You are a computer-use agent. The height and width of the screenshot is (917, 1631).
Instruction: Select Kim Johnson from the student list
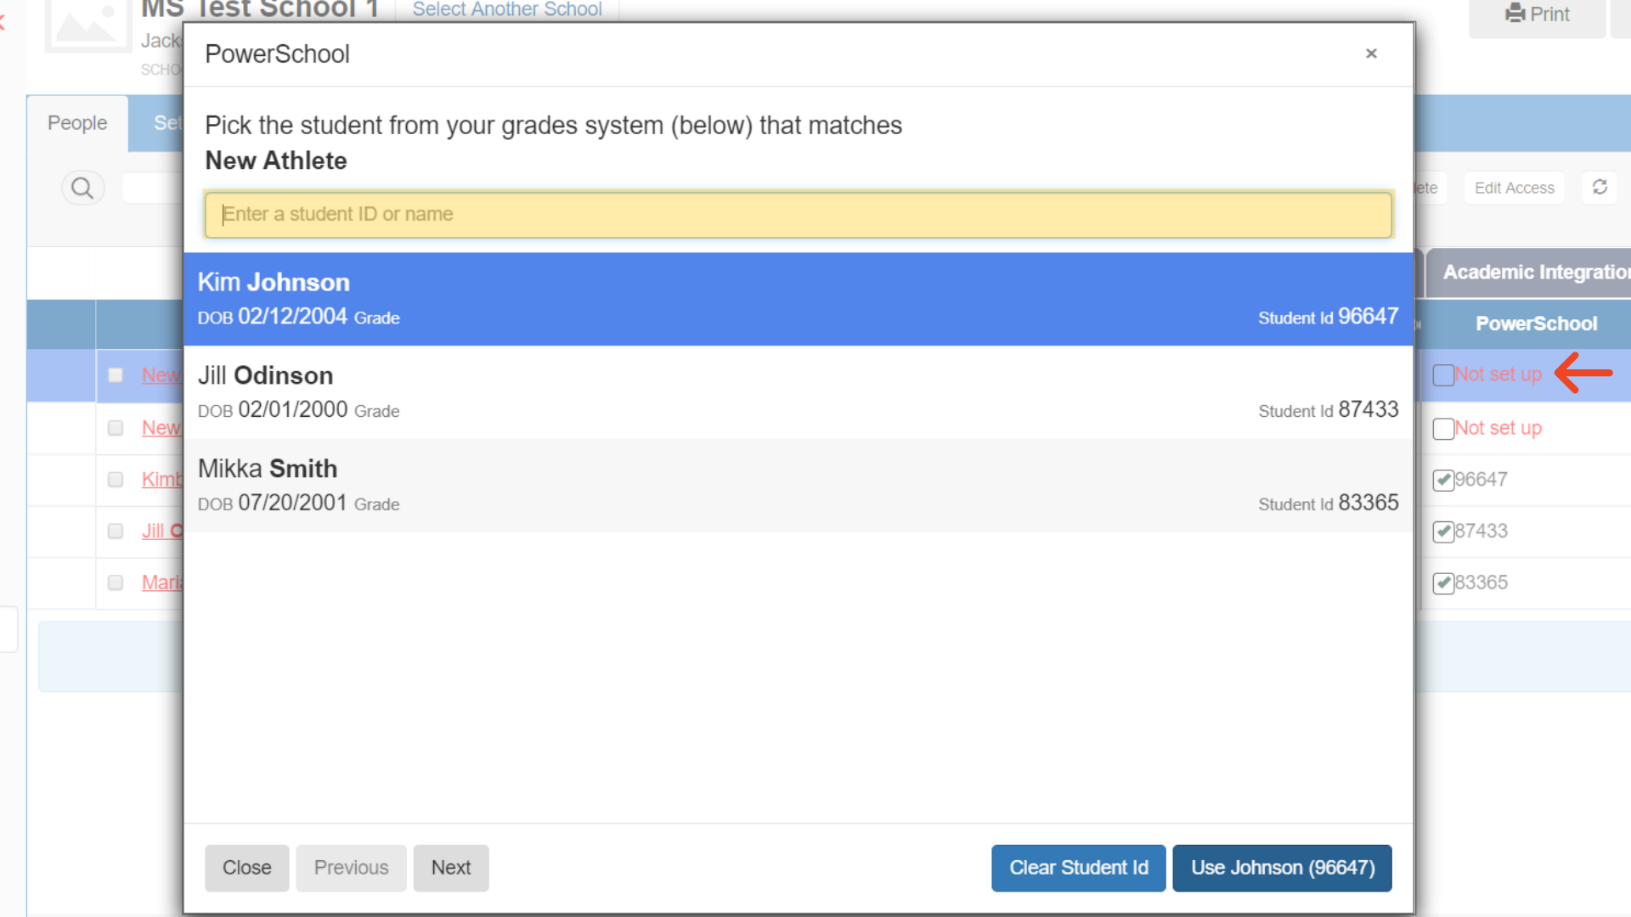pos(798,299)
